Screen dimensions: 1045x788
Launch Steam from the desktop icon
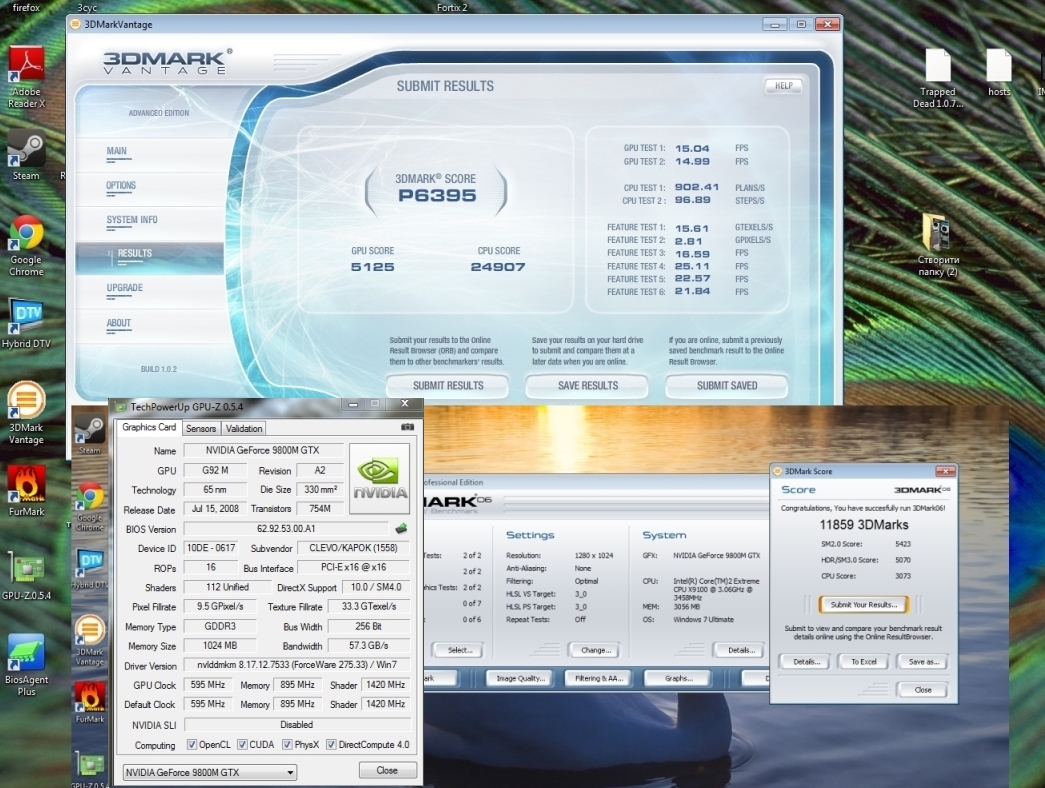tap(26, 156)
